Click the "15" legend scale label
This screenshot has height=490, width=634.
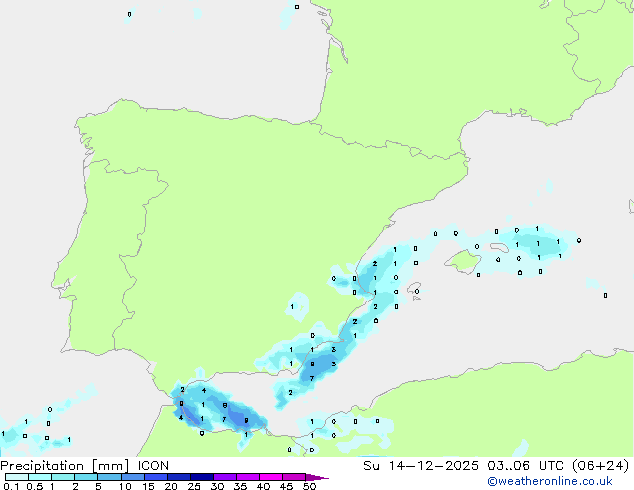tap(148, 486)
